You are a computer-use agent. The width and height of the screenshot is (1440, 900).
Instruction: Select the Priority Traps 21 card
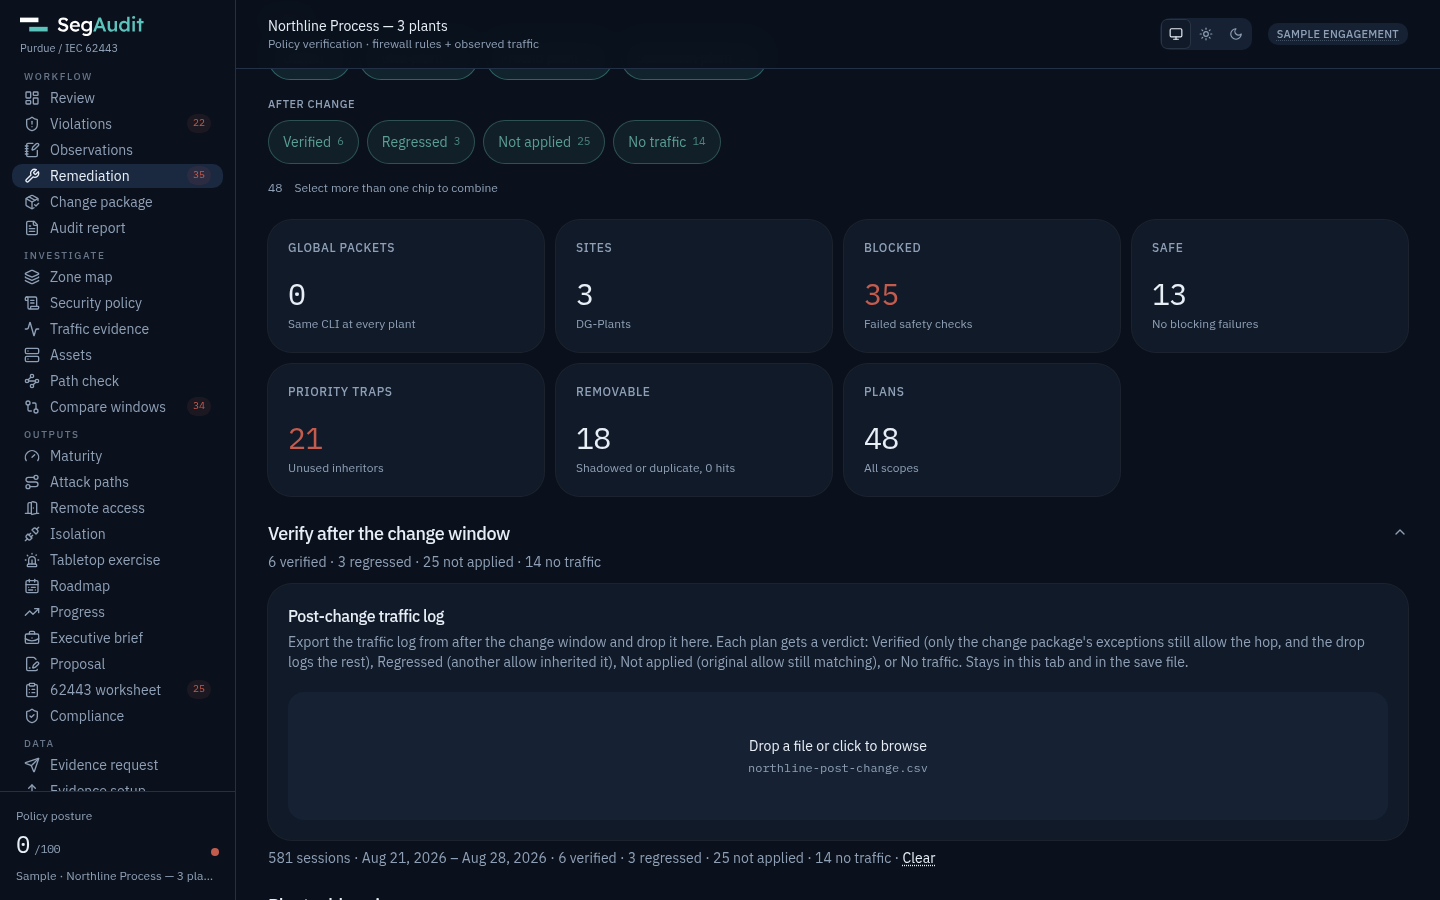coord(406,430)
